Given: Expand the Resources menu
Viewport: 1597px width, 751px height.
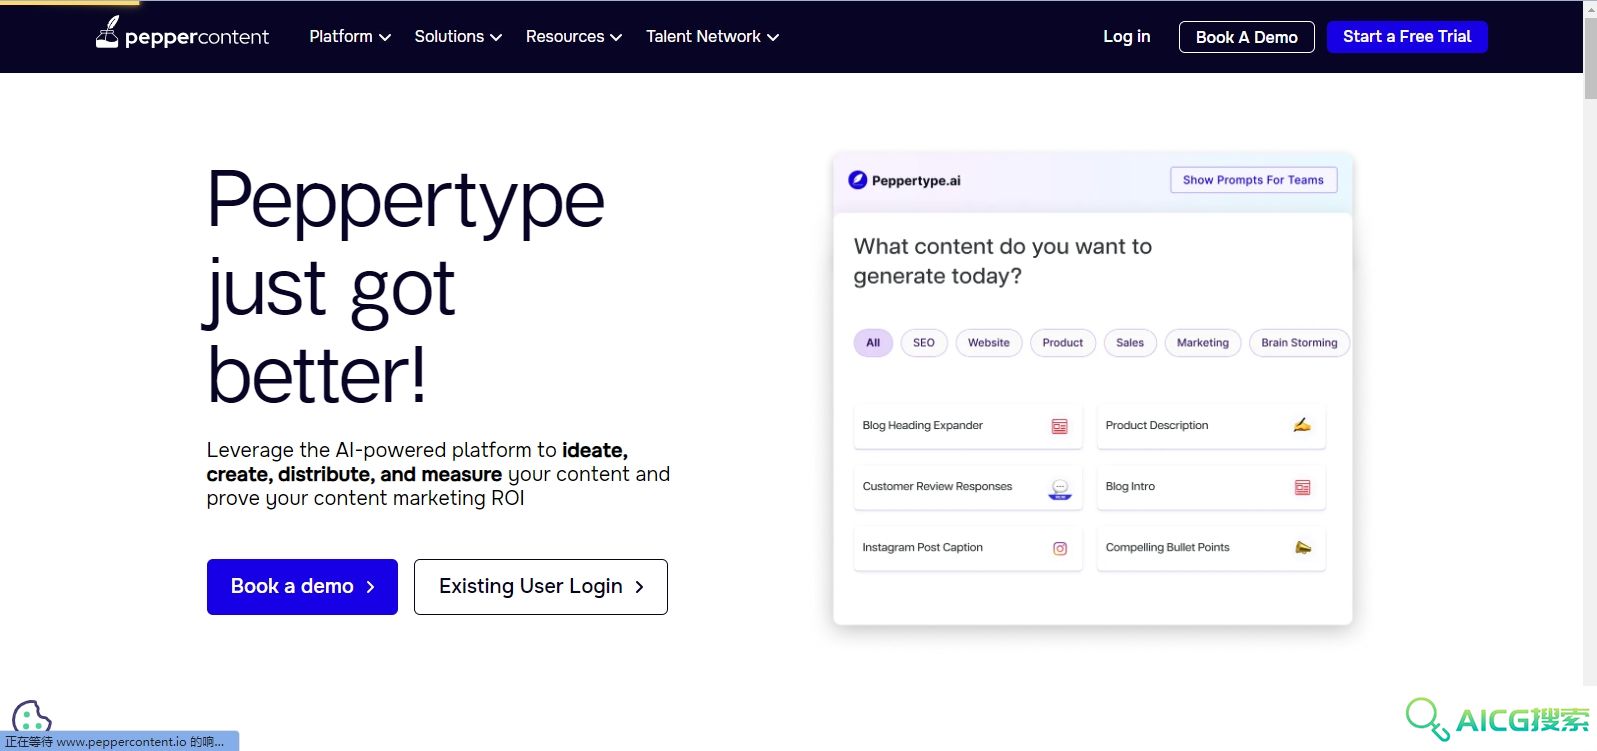Looking at the screenshot, I should pyautogui.click(x=574, y=37).
